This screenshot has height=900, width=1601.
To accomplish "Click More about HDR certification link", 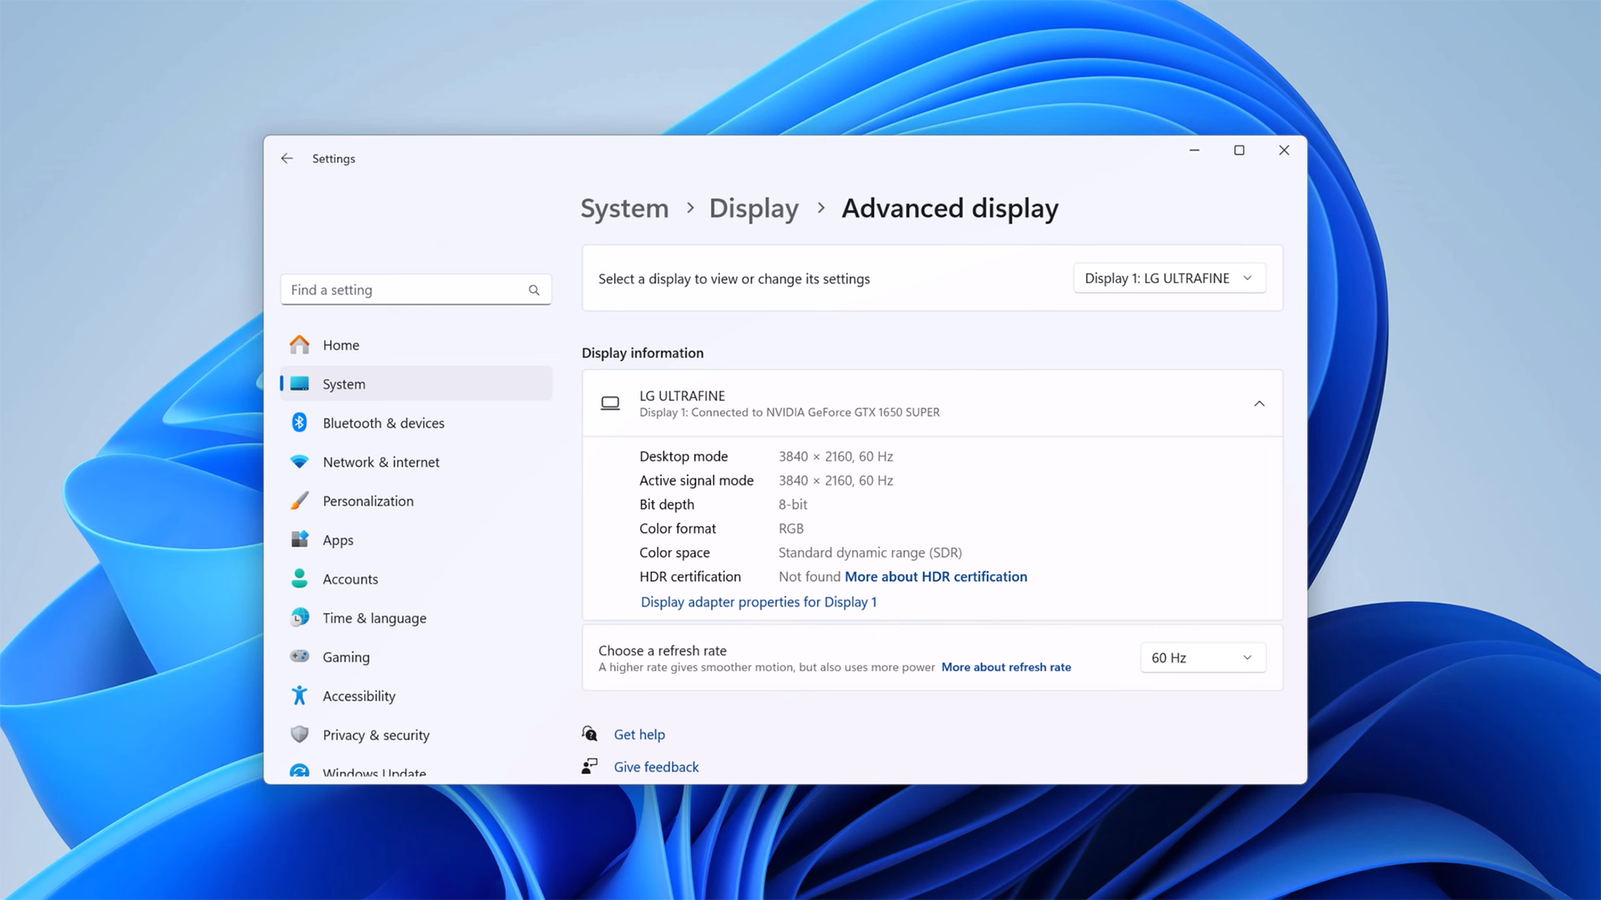I will click(935, 577).
